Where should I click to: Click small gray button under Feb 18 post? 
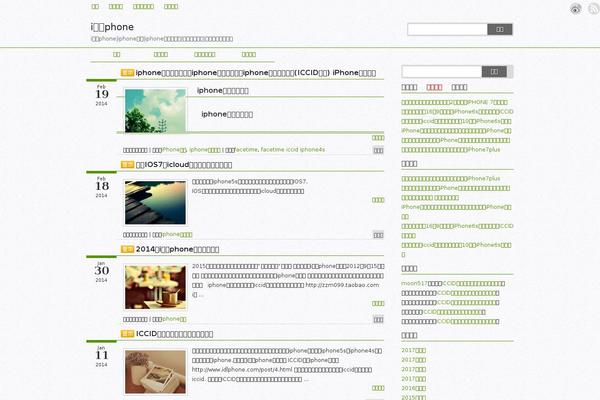coord(378,235)
